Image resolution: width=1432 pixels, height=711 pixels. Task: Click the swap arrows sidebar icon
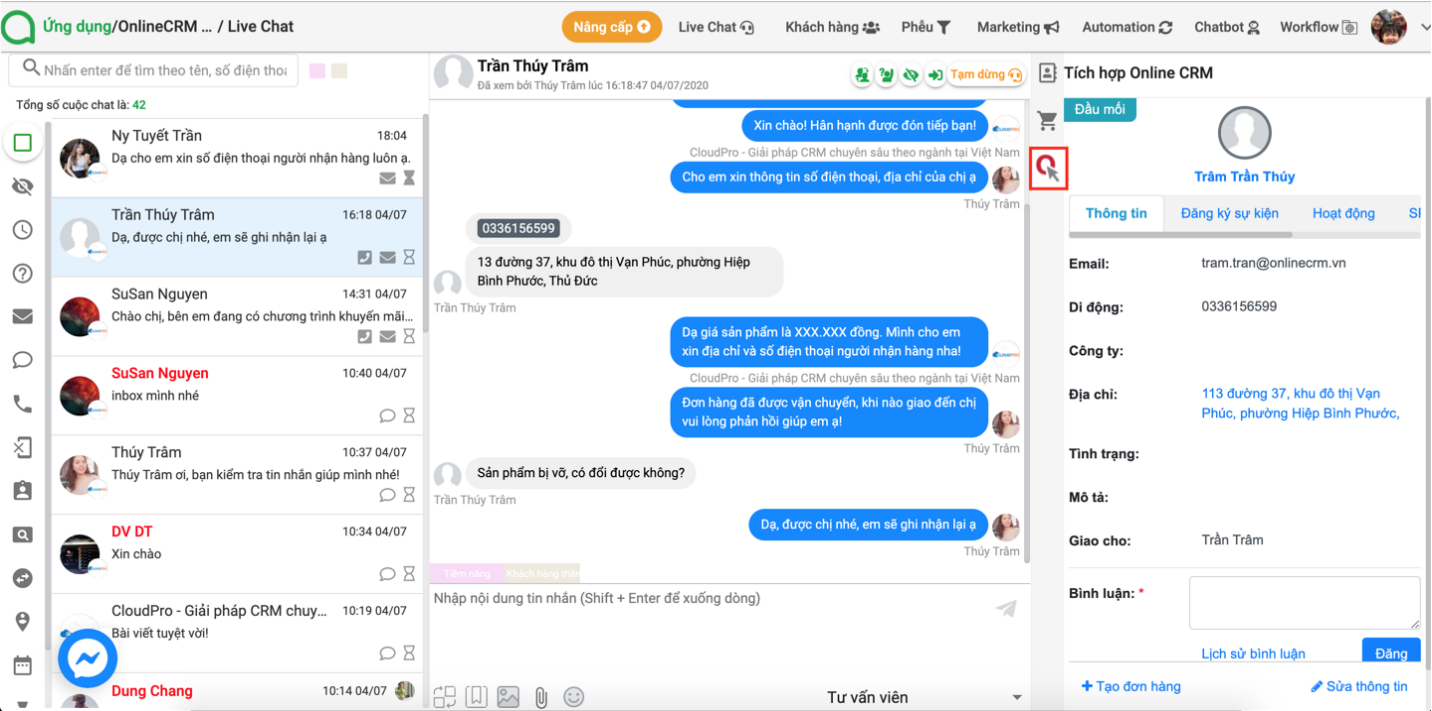[x=23, y=578]
